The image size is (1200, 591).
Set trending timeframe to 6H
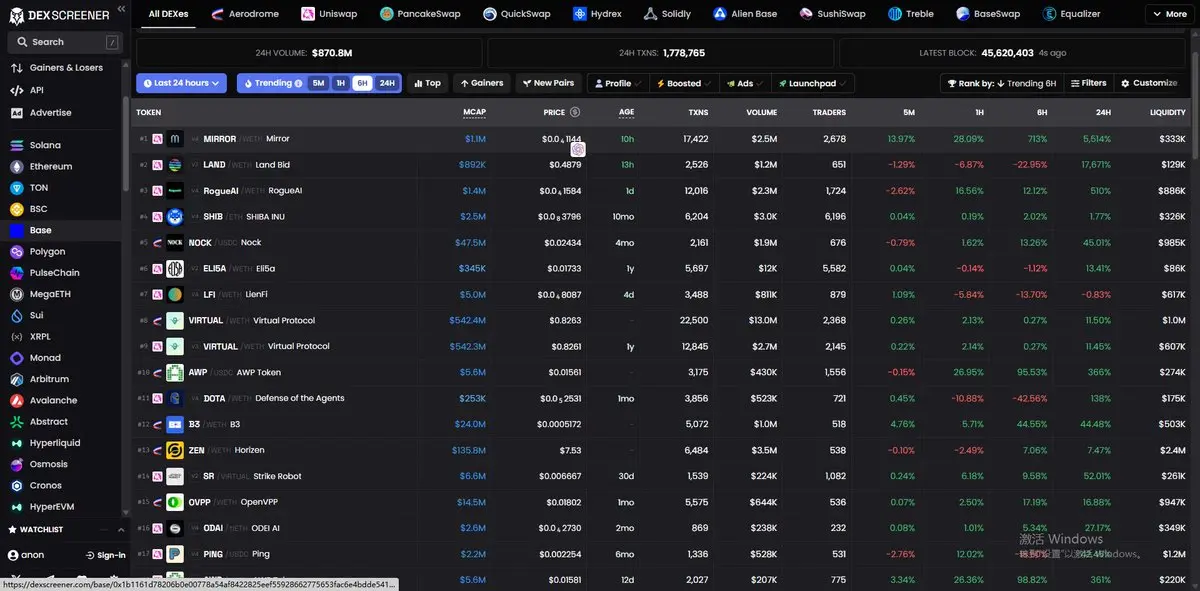(x=362, y=83)
